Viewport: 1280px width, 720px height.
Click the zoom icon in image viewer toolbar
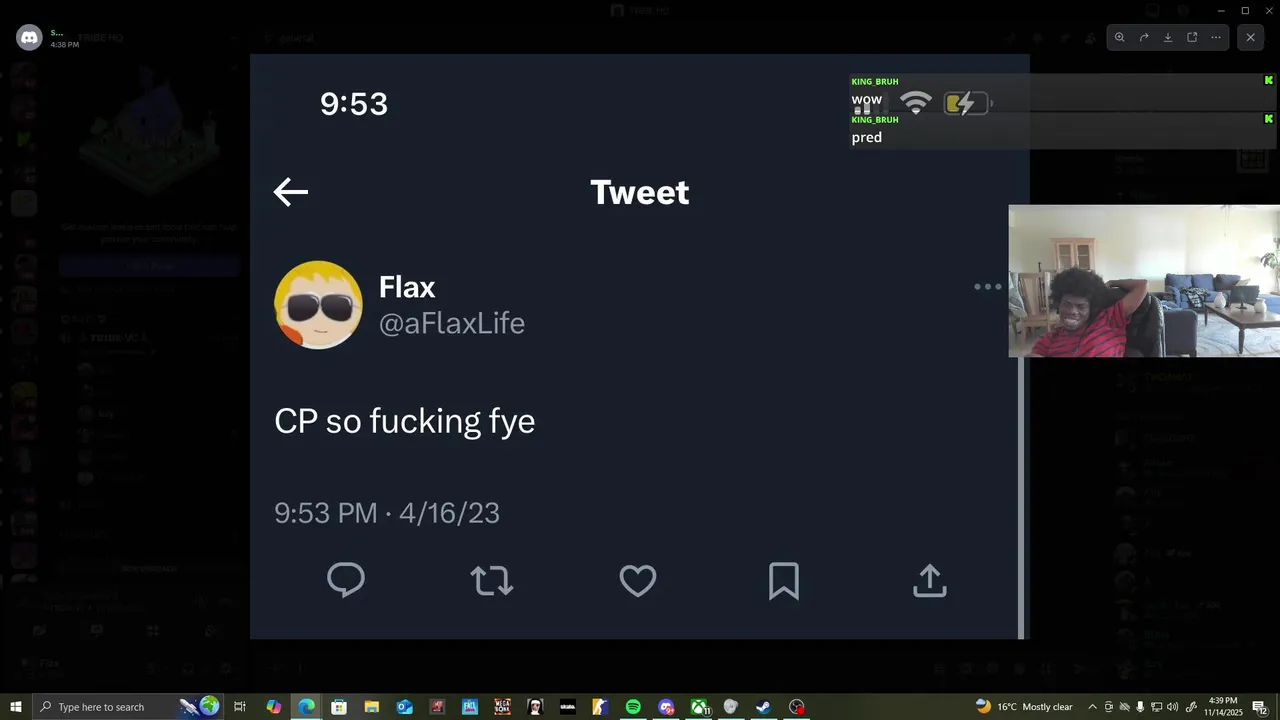1119,38
